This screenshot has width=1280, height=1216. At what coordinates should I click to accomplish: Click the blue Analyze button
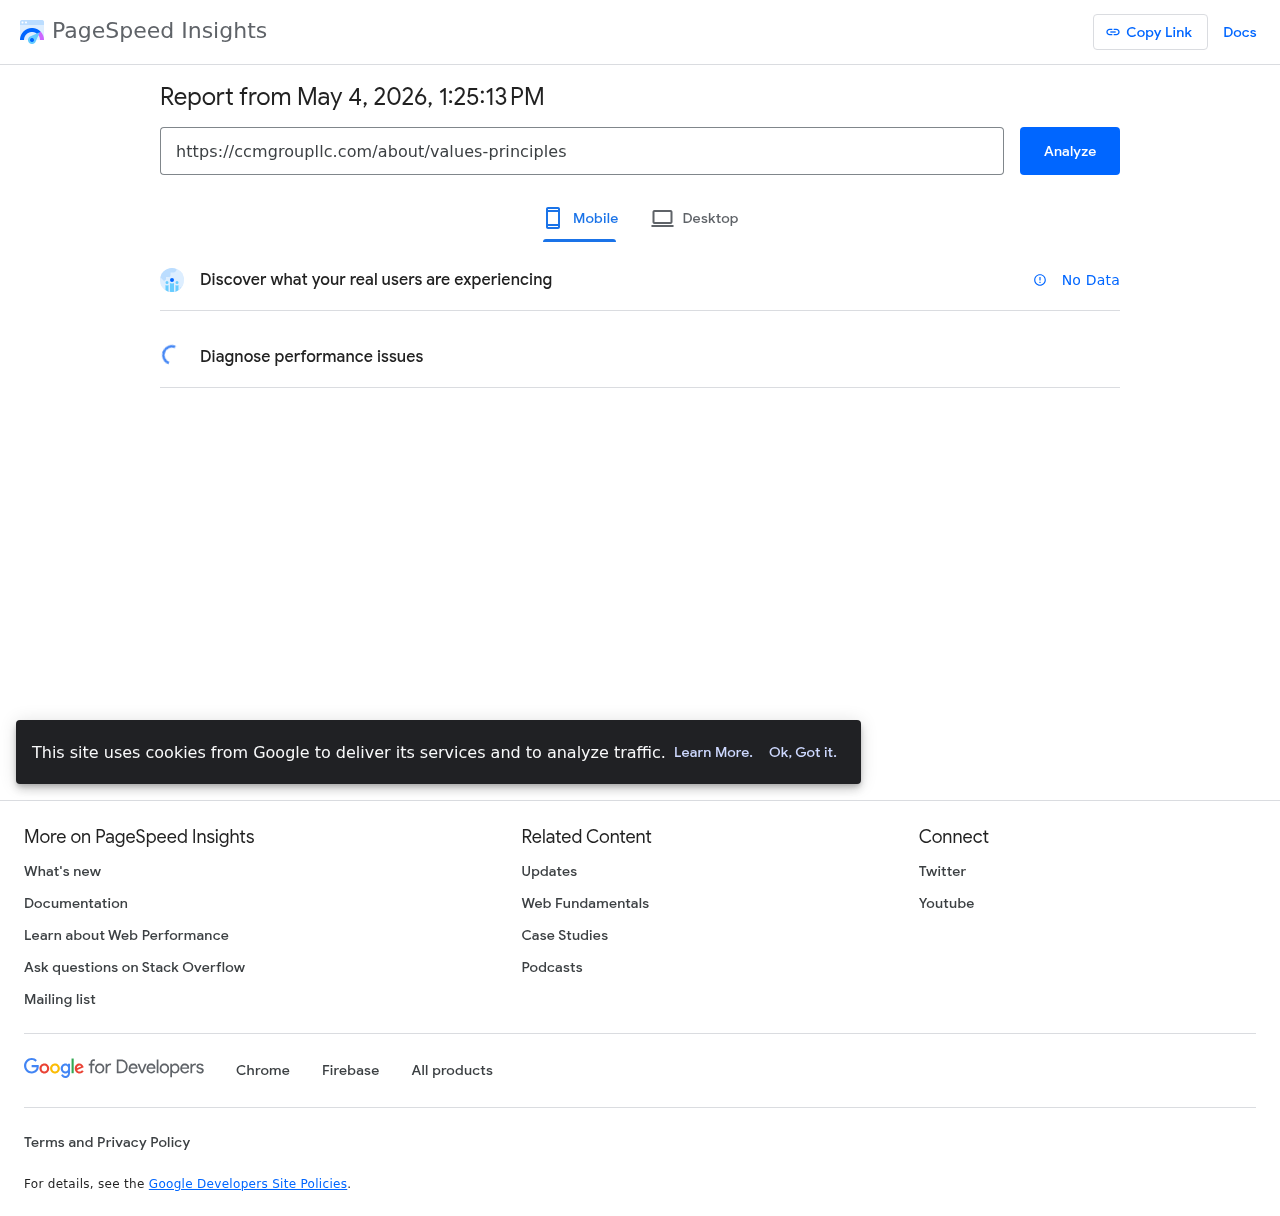1070,151
